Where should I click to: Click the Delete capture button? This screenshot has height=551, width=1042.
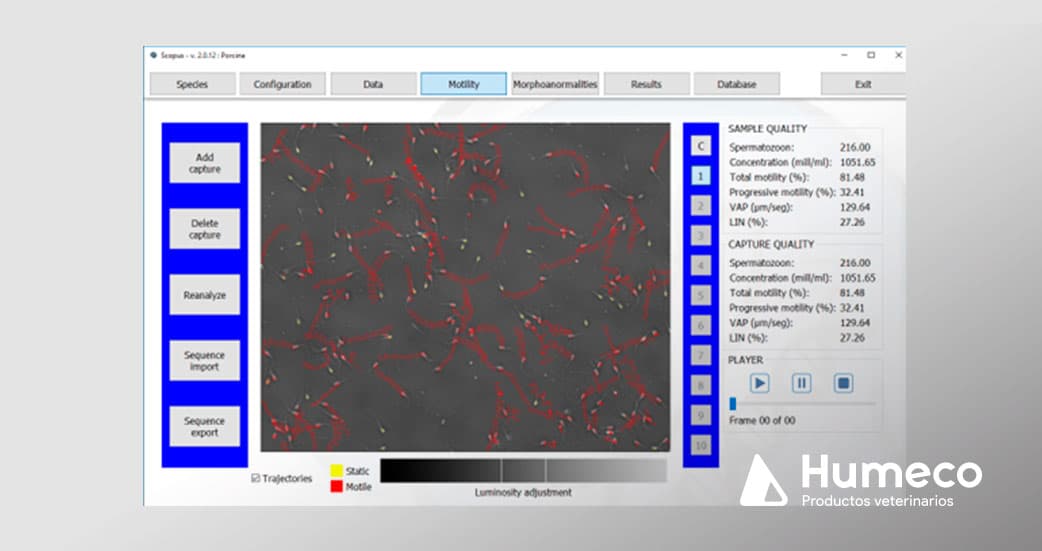point(204,229)
